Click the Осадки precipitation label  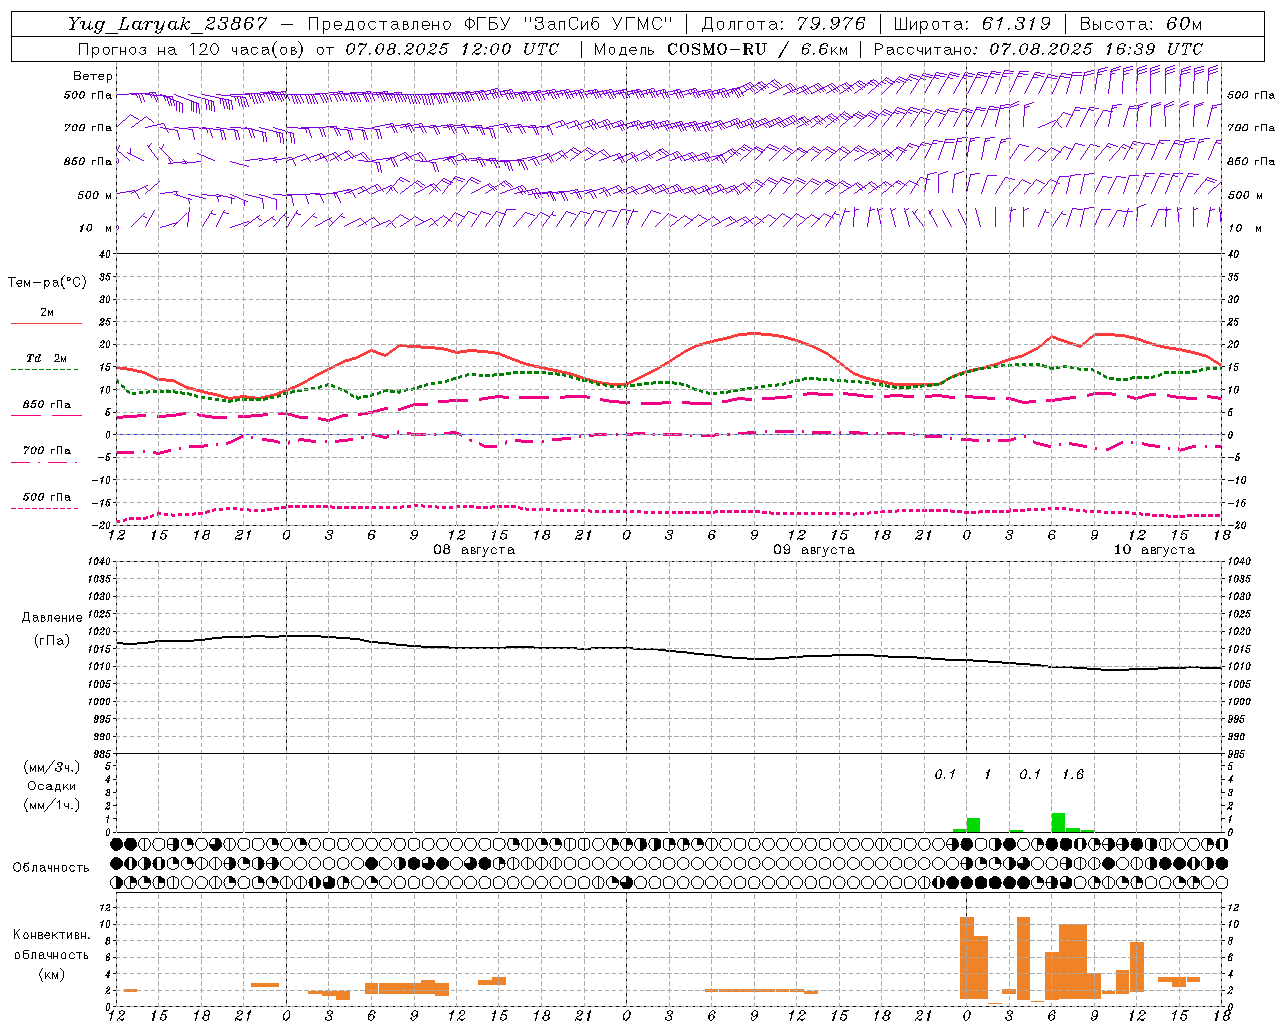(52, 786)
